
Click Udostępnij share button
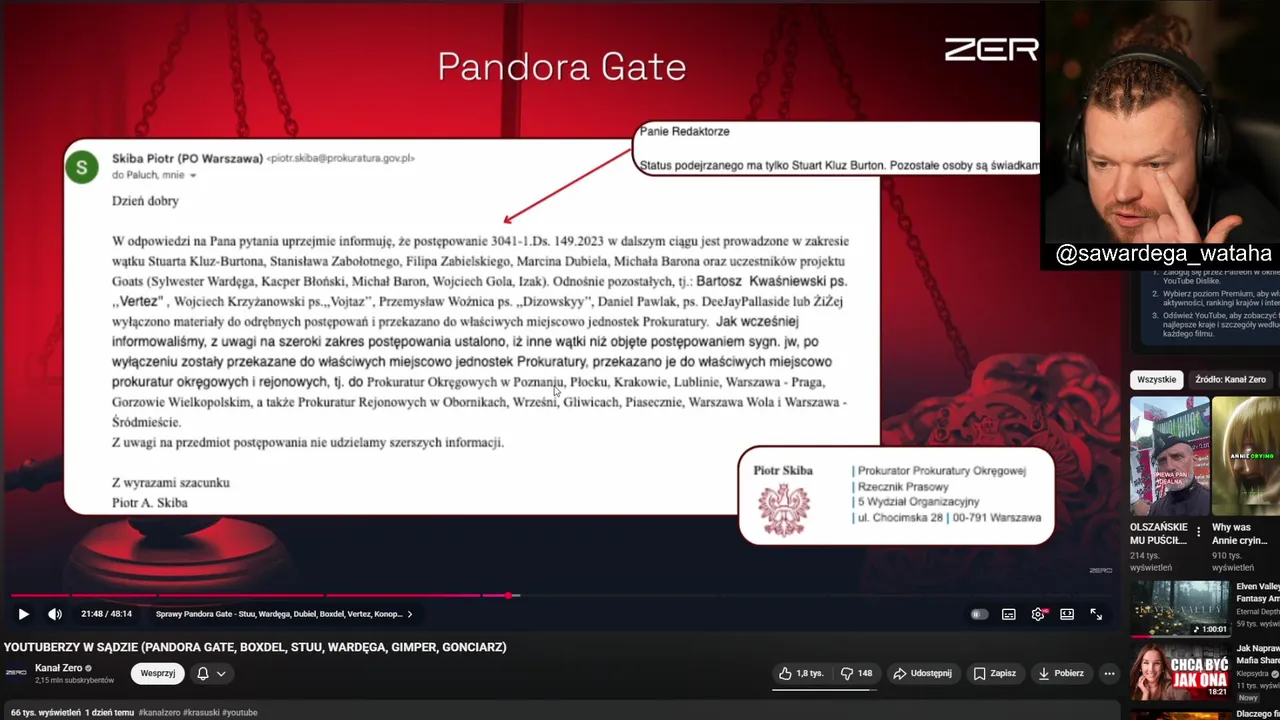click(x=922, y=673)
